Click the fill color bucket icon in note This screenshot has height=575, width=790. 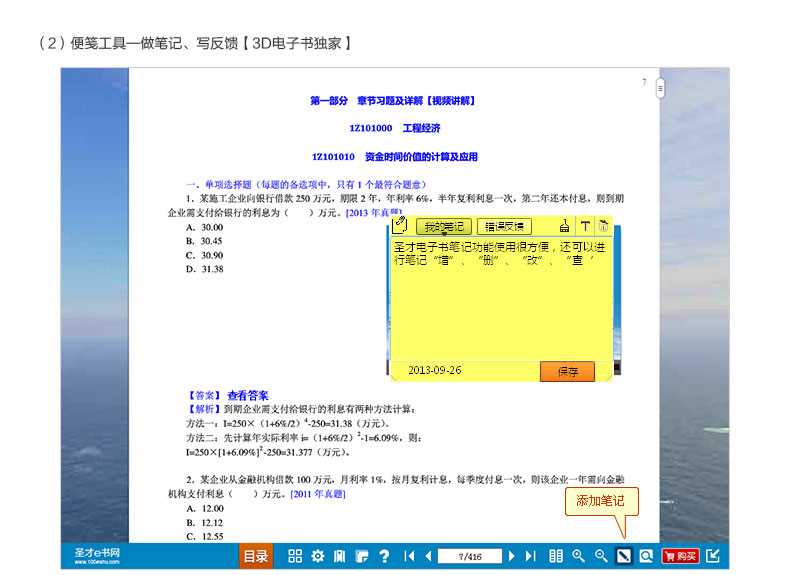(565, 227)
